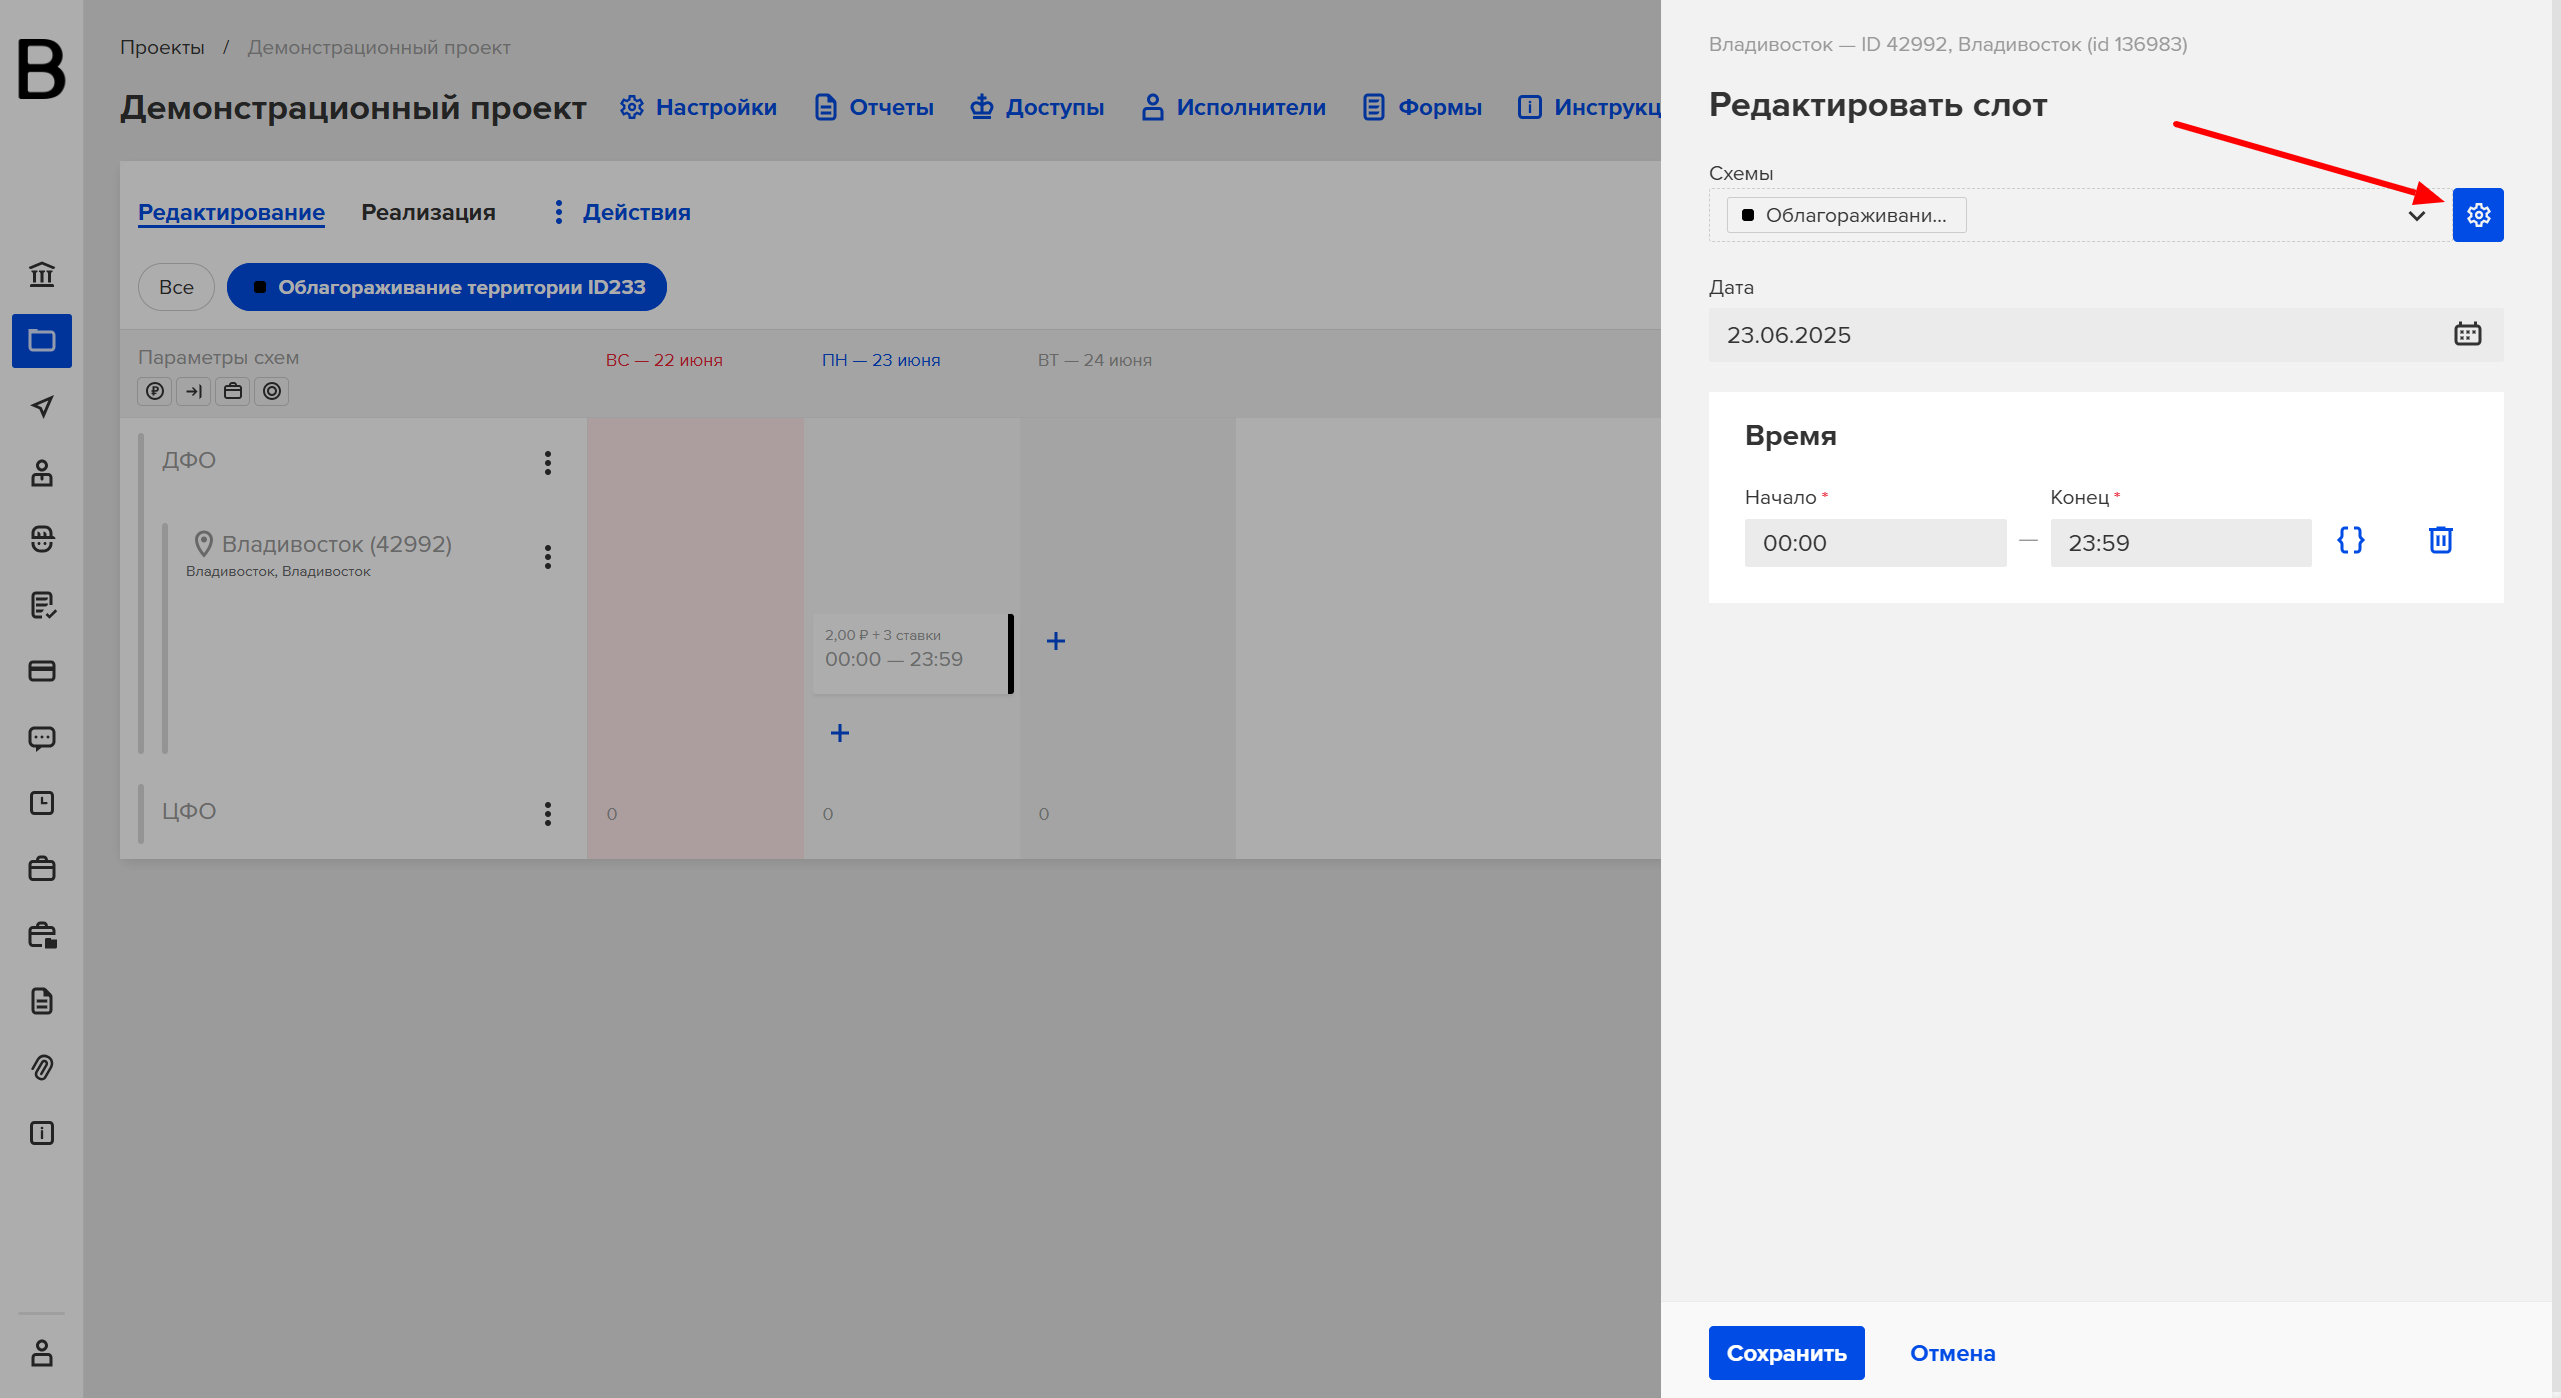Open the 00:00 — 23:59 slot card

(x=912, y=654)
